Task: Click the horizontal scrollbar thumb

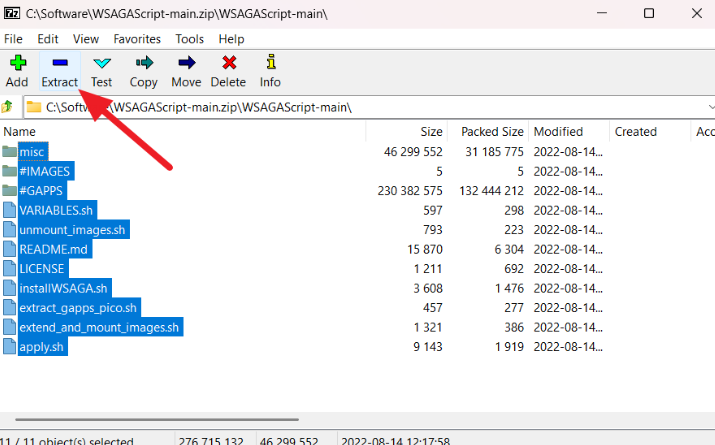Action: click(157, 419)
